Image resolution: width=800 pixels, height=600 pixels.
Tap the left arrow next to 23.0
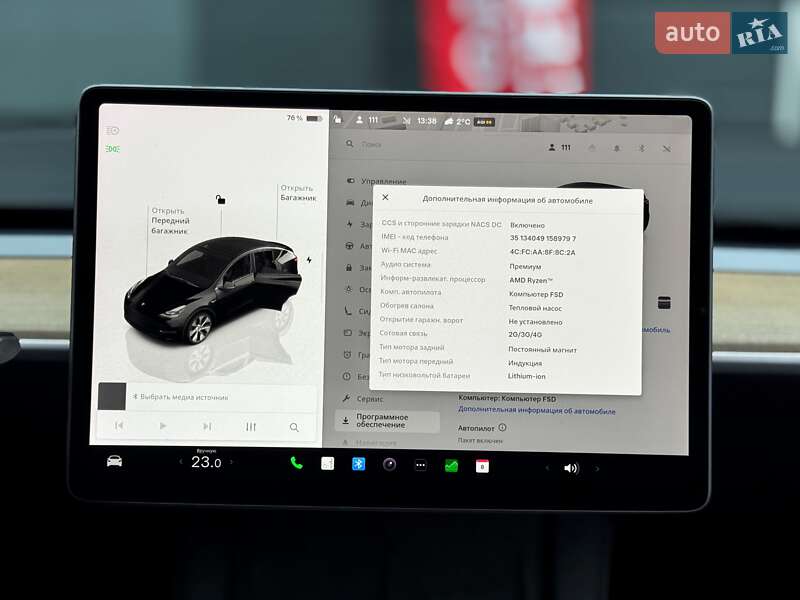181,463
